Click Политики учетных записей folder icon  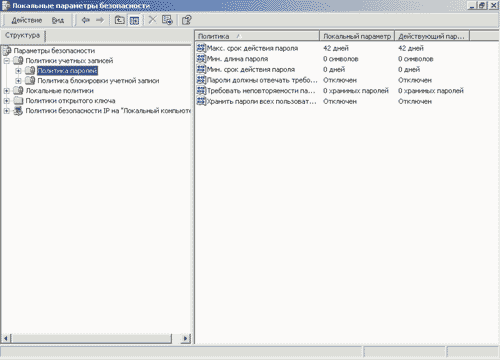click(18, 61)
